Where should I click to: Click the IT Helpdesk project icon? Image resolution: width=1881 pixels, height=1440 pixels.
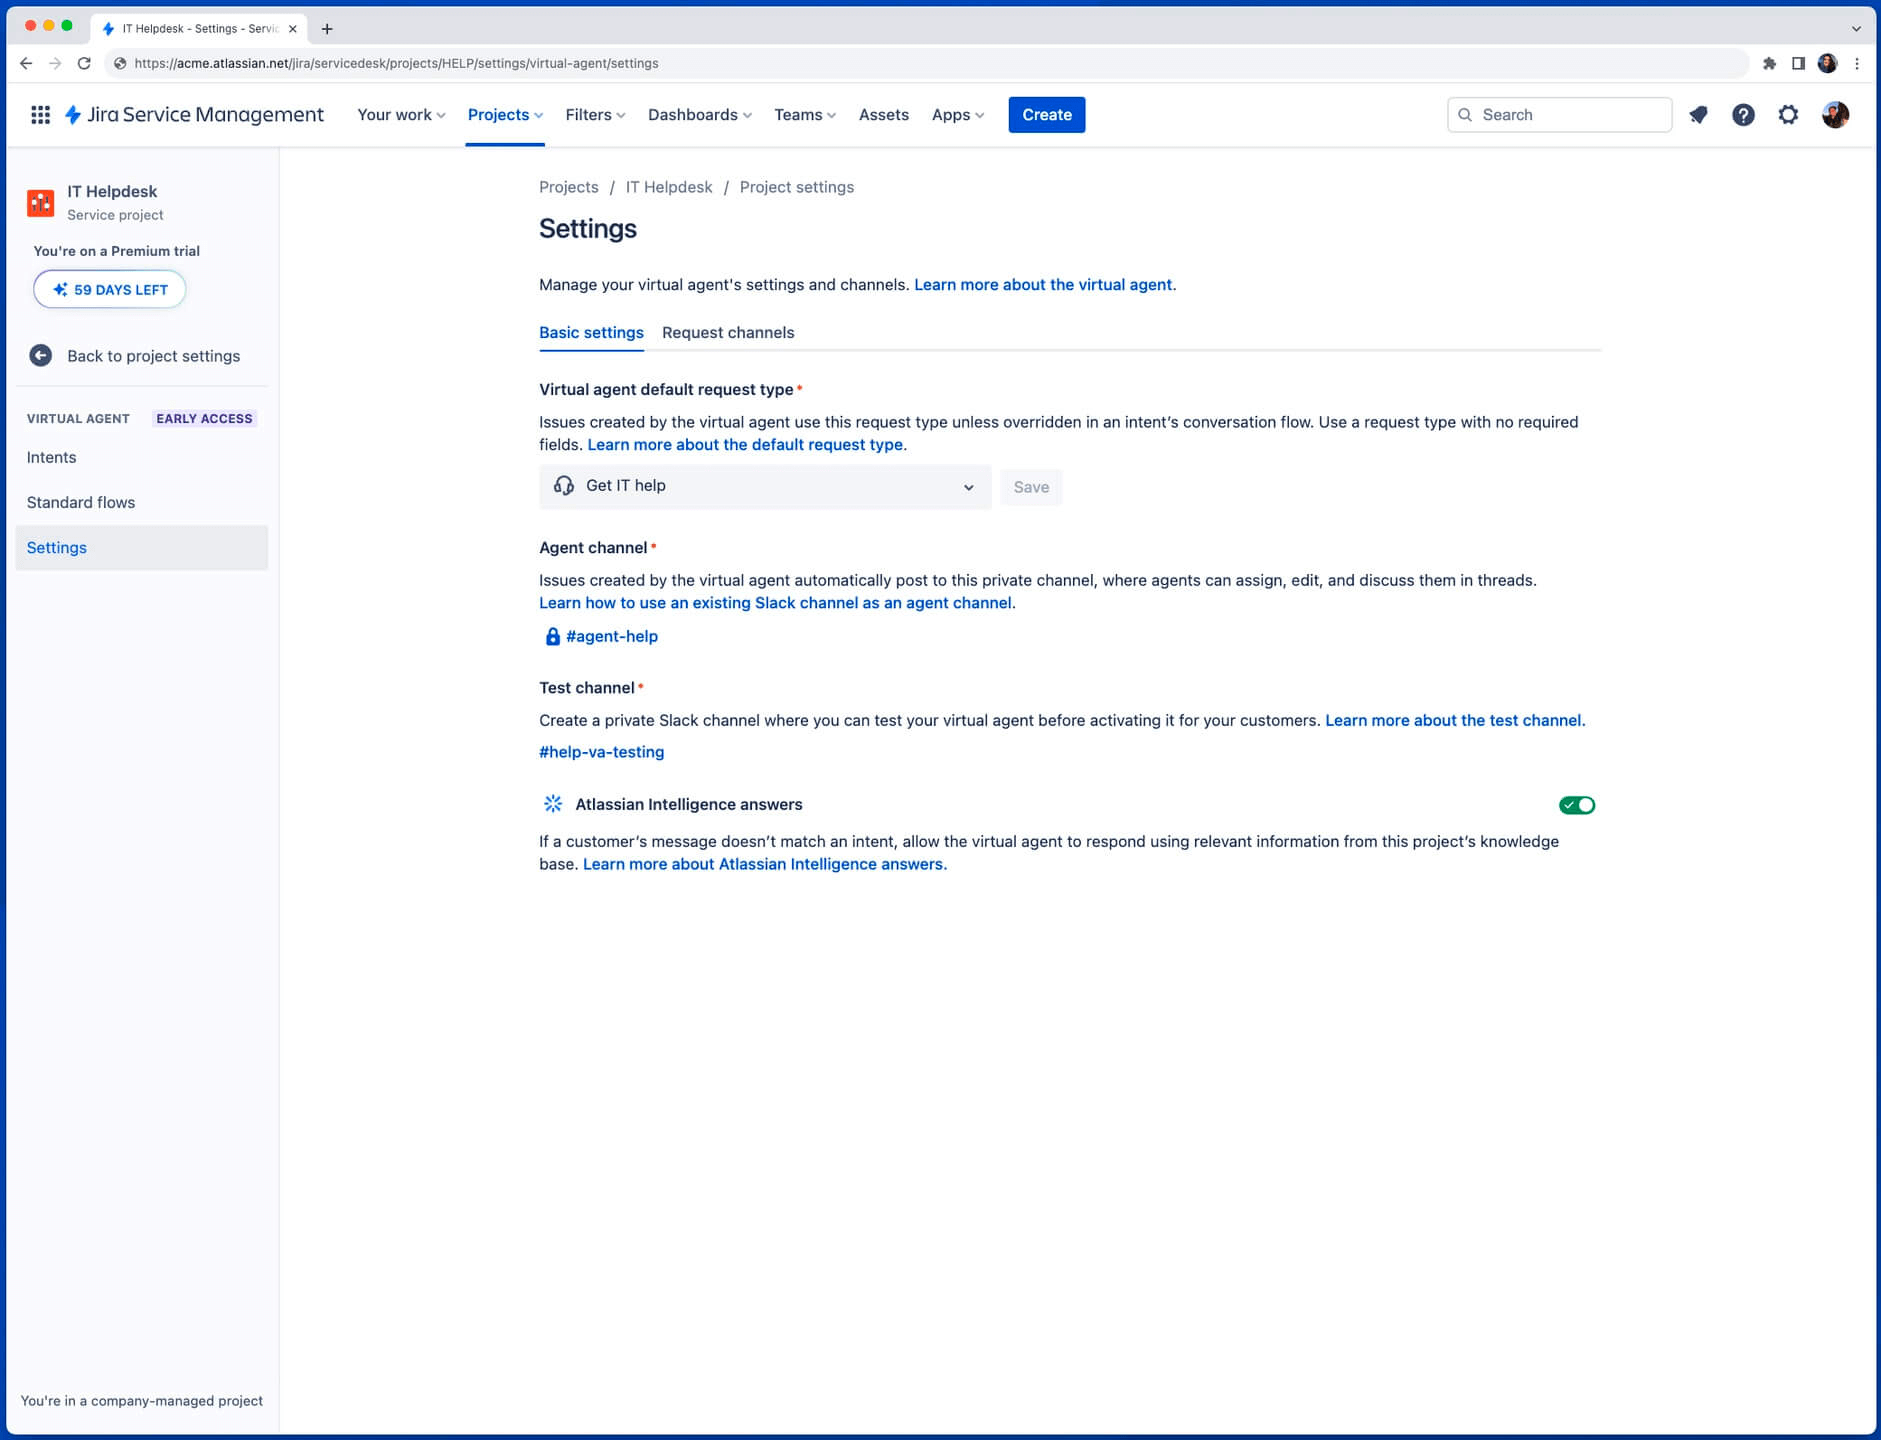tap(41, 202)
